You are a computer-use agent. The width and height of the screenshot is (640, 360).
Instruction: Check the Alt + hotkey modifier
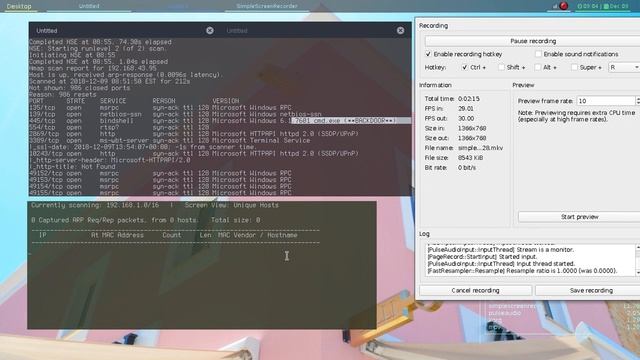pos(538,67)
